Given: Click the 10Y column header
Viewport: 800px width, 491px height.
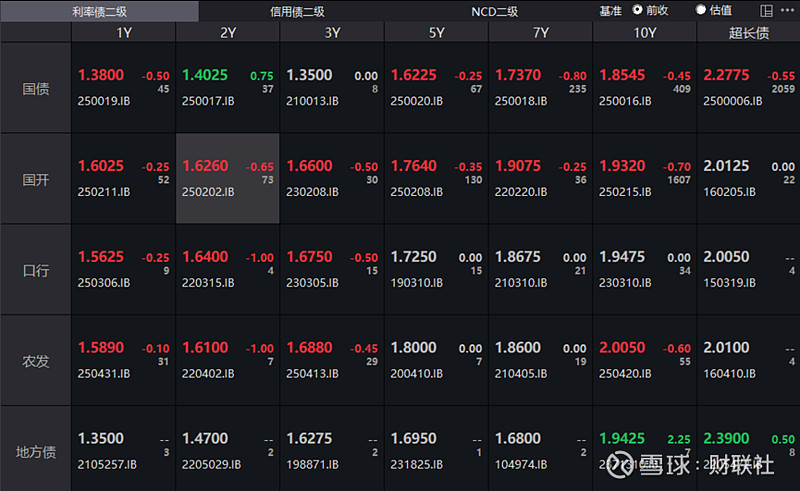Looking at the screenshot, I should click(645, 32).
